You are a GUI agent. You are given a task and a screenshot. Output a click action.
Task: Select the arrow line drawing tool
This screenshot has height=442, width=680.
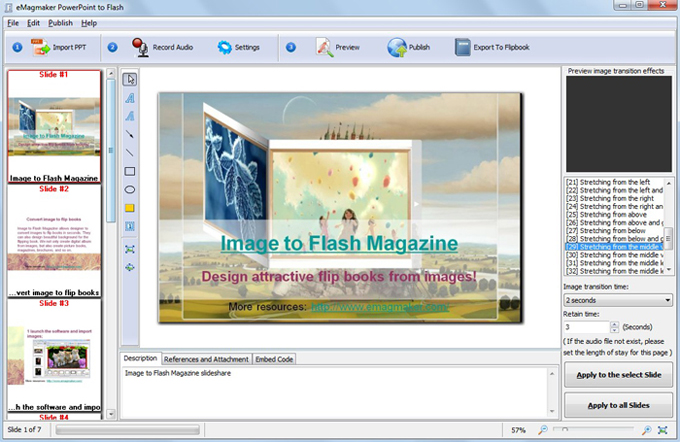(130, 134)
